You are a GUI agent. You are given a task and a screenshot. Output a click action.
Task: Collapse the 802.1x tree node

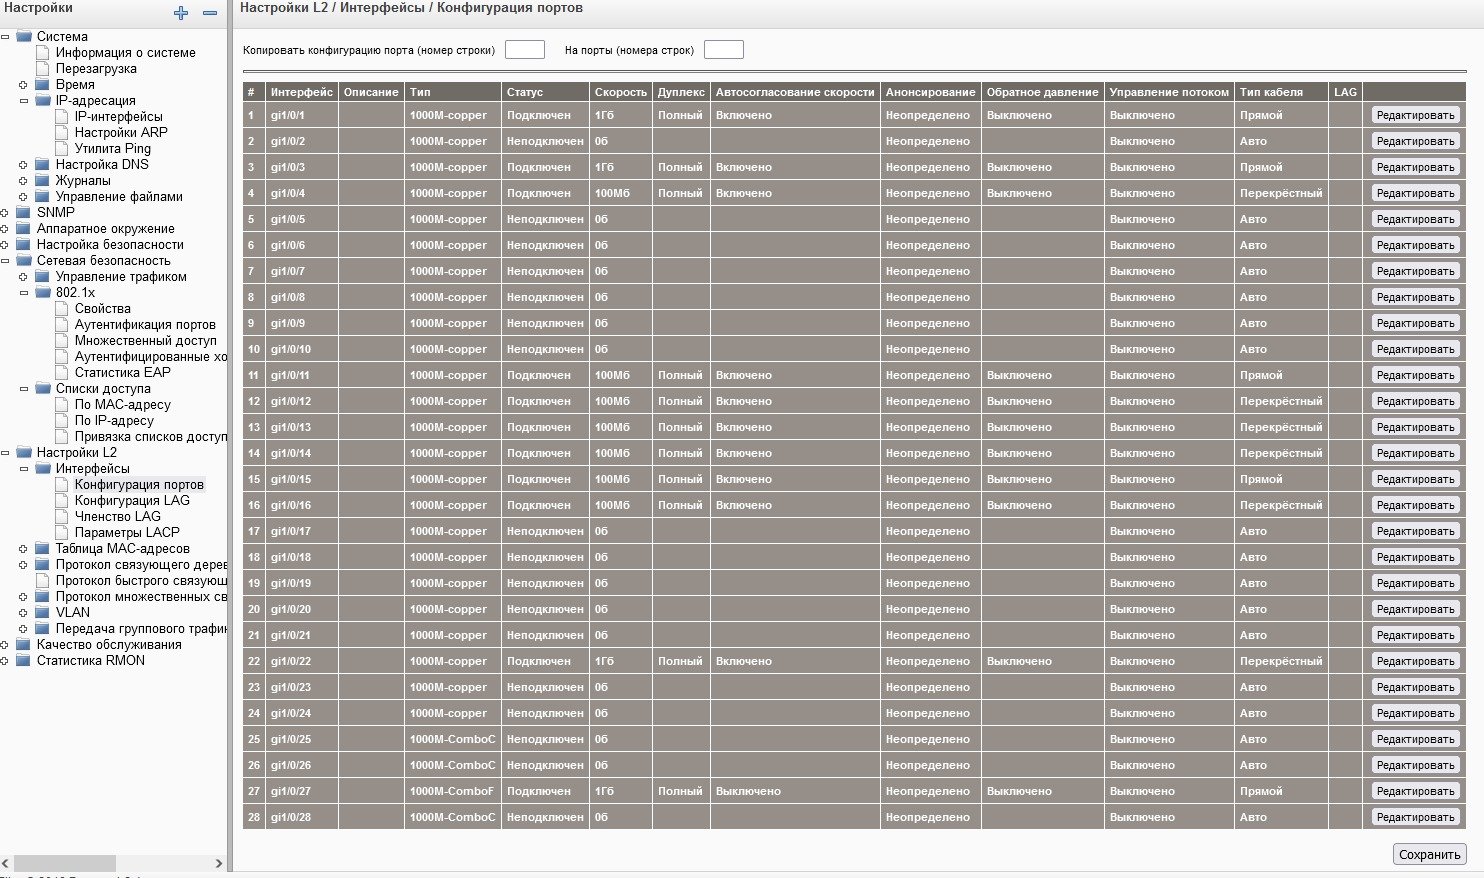(23, 293)
